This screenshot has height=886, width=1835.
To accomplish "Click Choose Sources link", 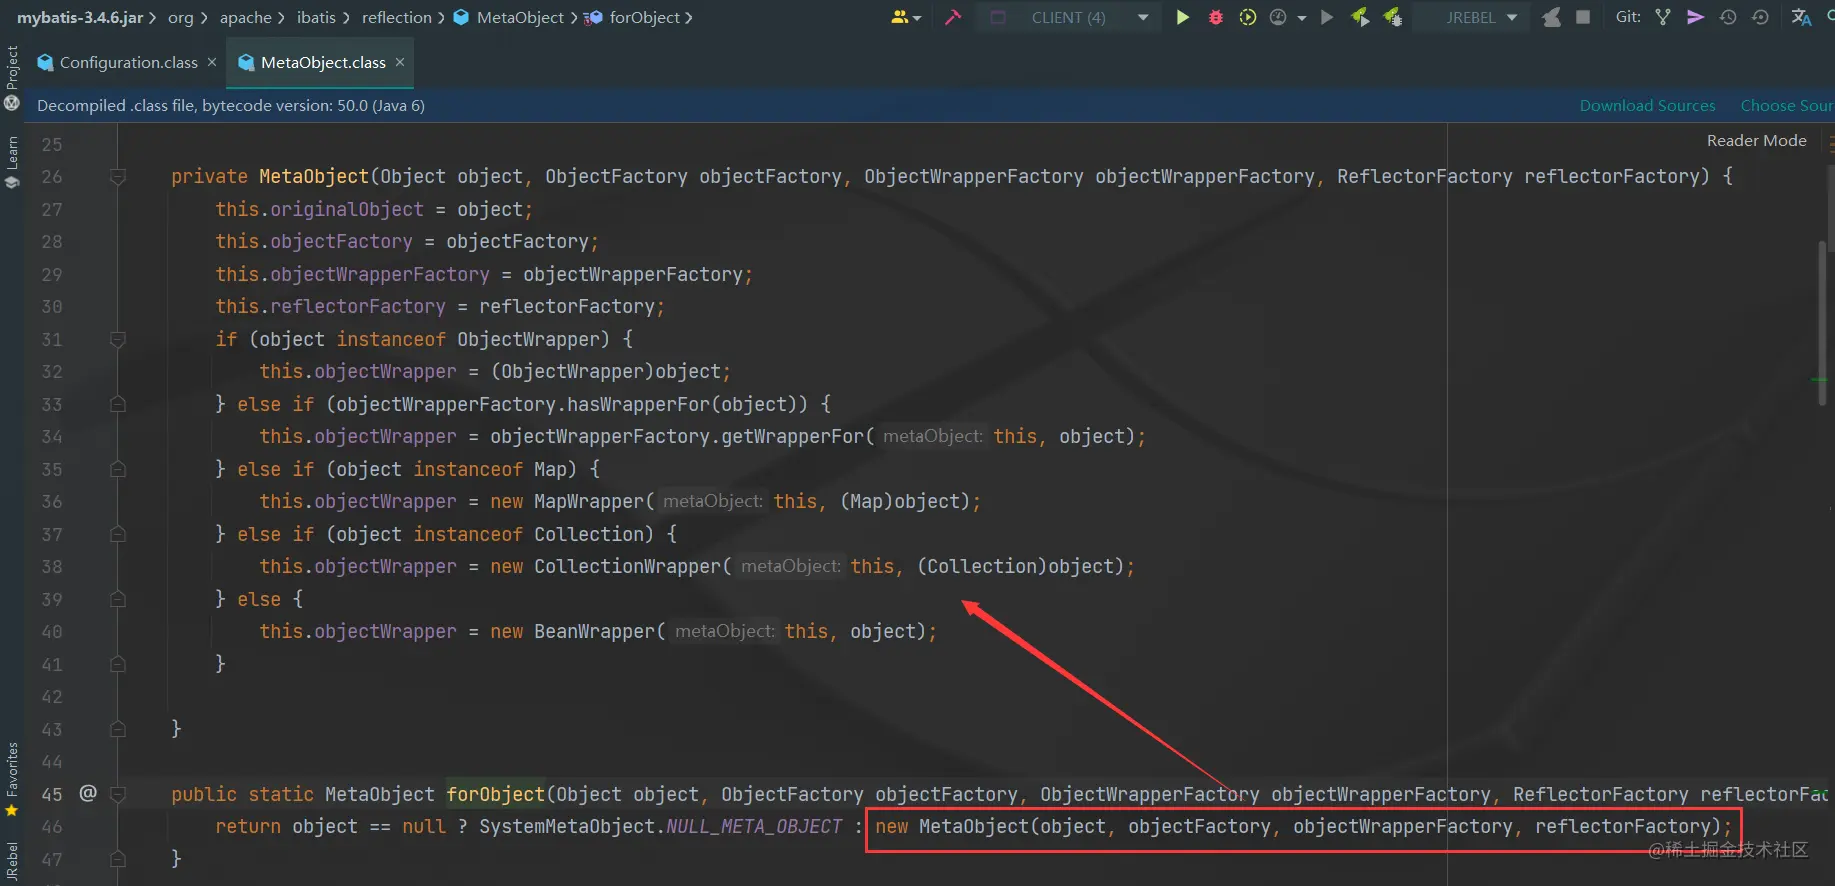I will 1787,105.
